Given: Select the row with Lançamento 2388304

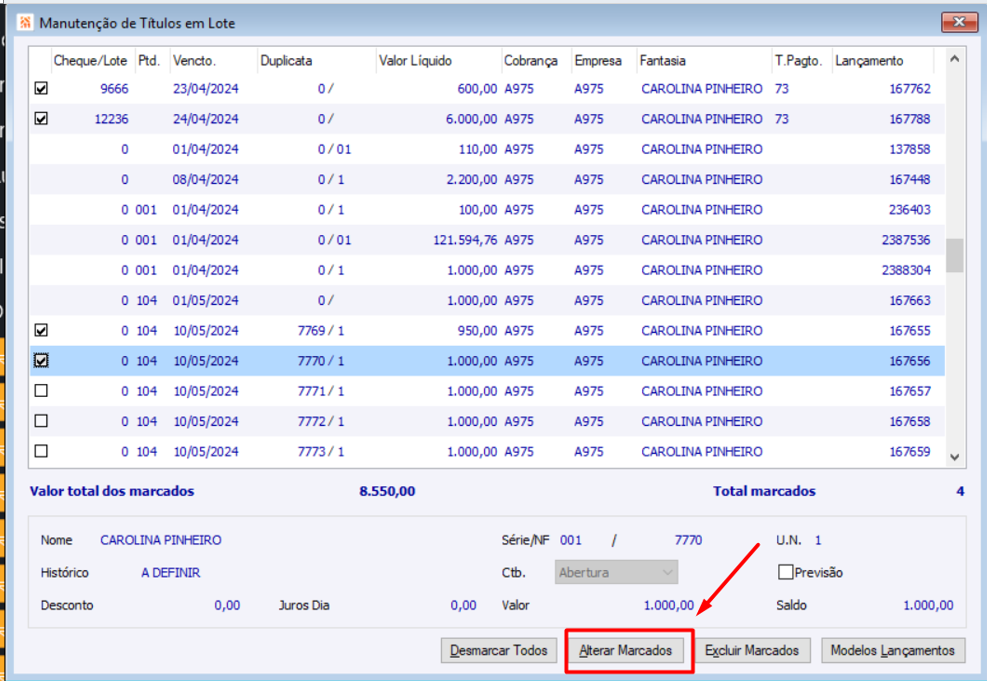Looking at the screenshot, I should click(x=487, y=270).
